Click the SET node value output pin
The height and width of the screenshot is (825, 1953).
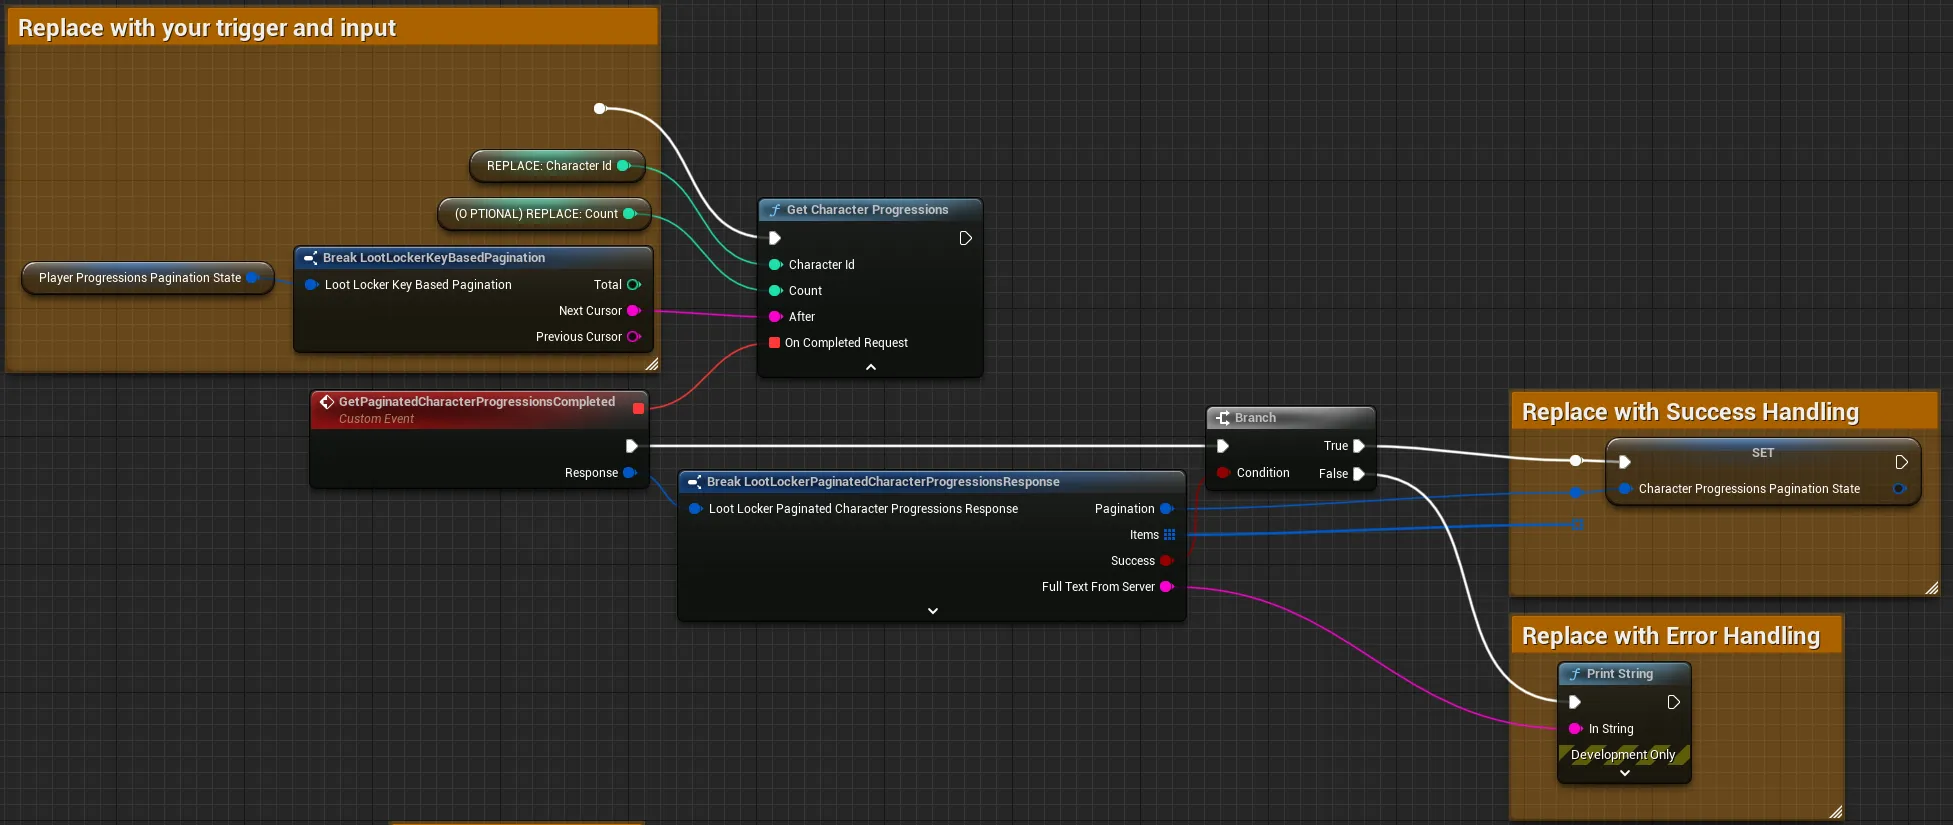[x=1898, y=489]
